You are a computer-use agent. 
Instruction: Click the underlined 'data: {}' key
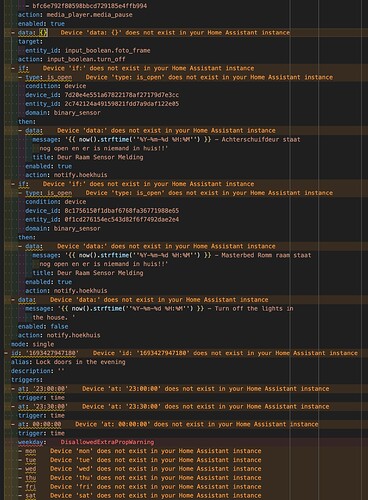point(33,32)
